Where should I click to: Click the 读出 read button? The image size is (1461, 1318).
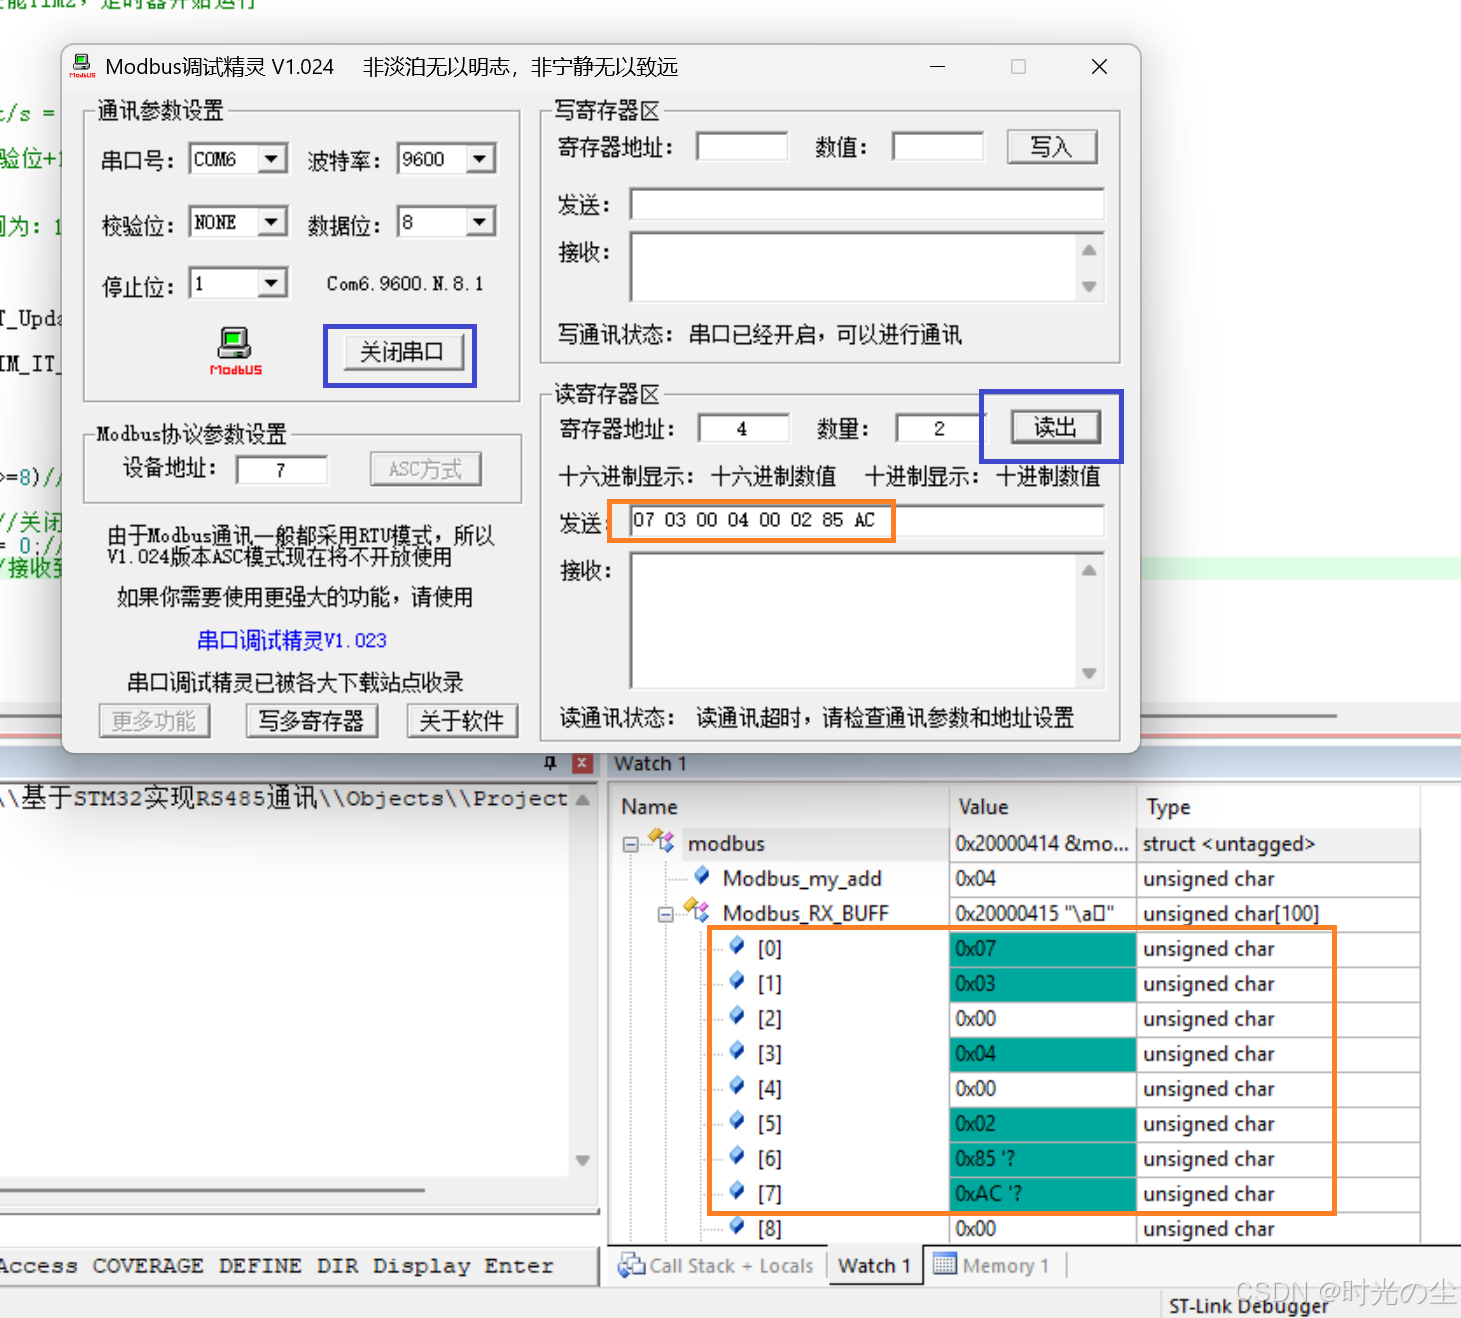(1055, 427)
